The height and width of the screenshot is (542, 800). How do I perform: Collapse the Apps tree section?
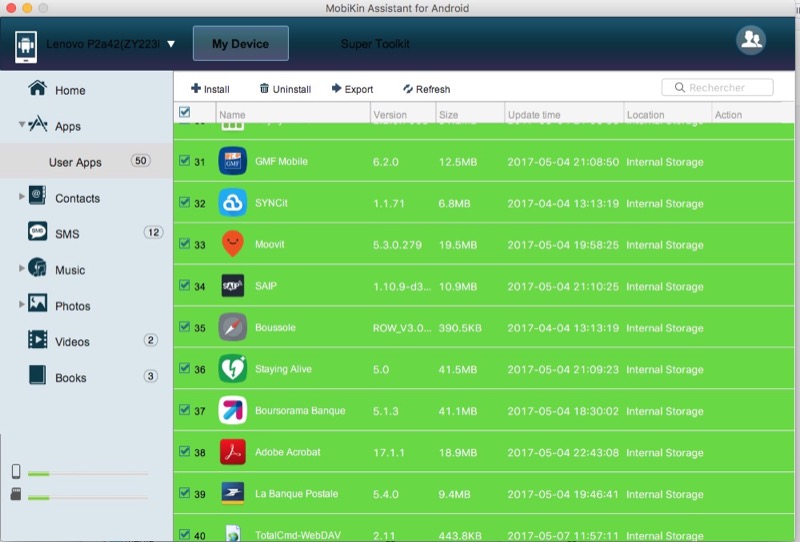(22, 126)
